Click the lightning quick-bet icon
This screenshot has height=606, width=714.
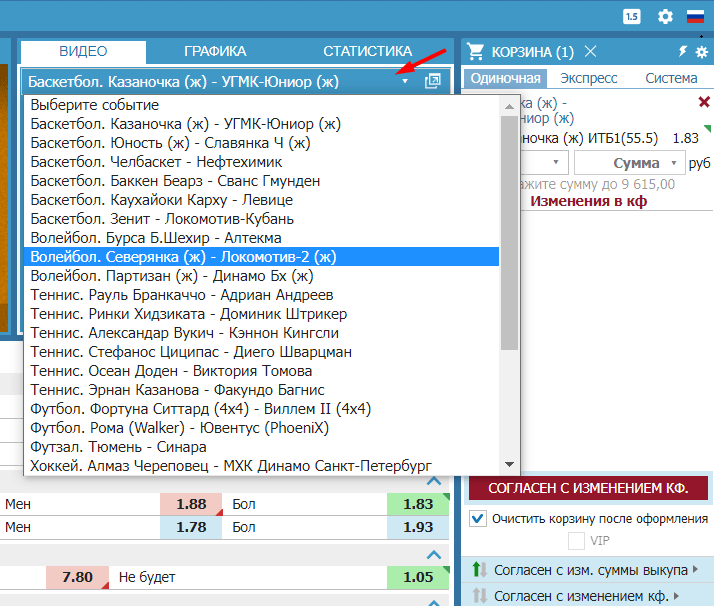tap(683, 51)
